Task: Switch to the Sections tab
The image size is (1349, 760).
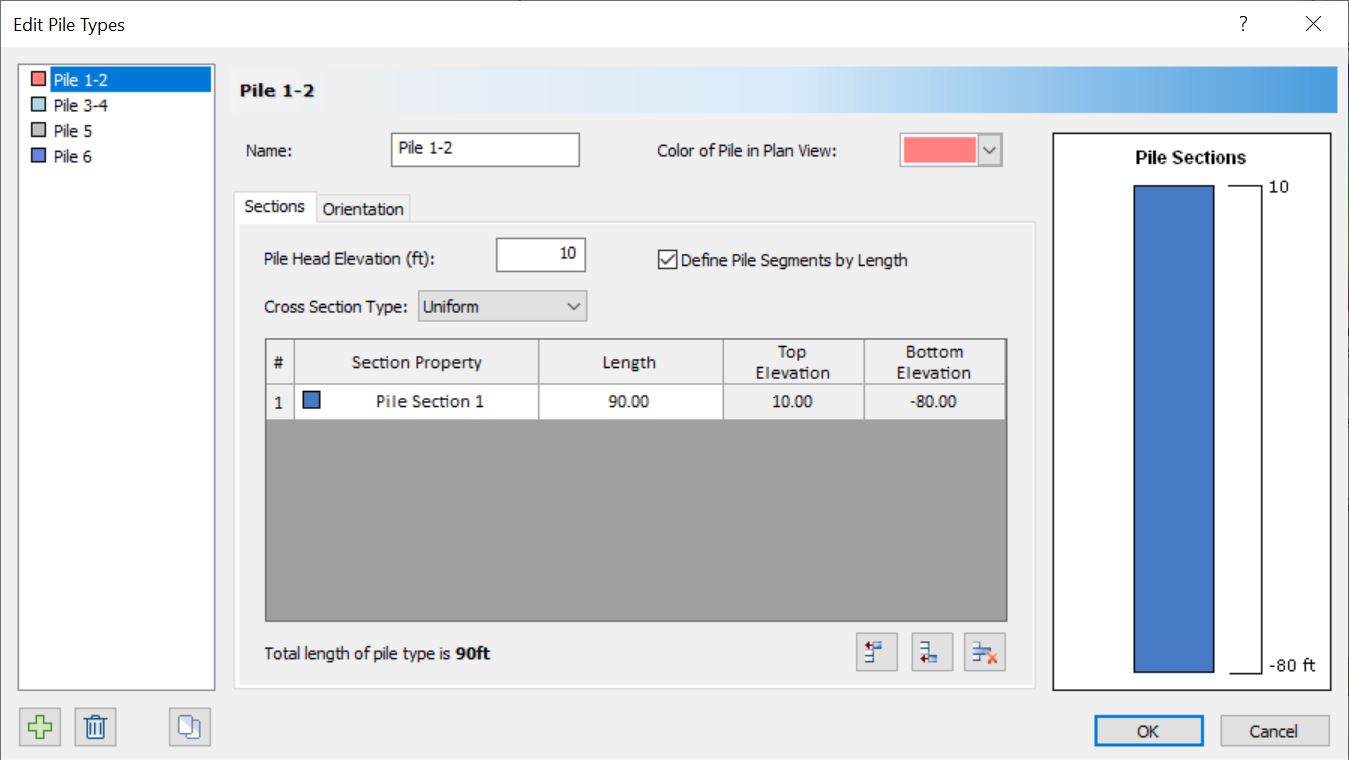Action: pos(274,207)
